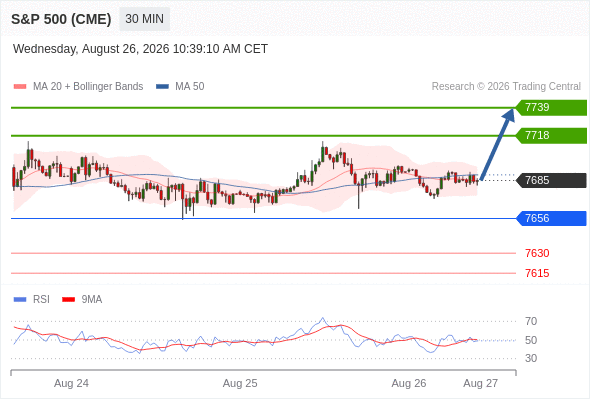Select the 7718 green resistance label
The image size is (590, 400).
coord(551,135)
